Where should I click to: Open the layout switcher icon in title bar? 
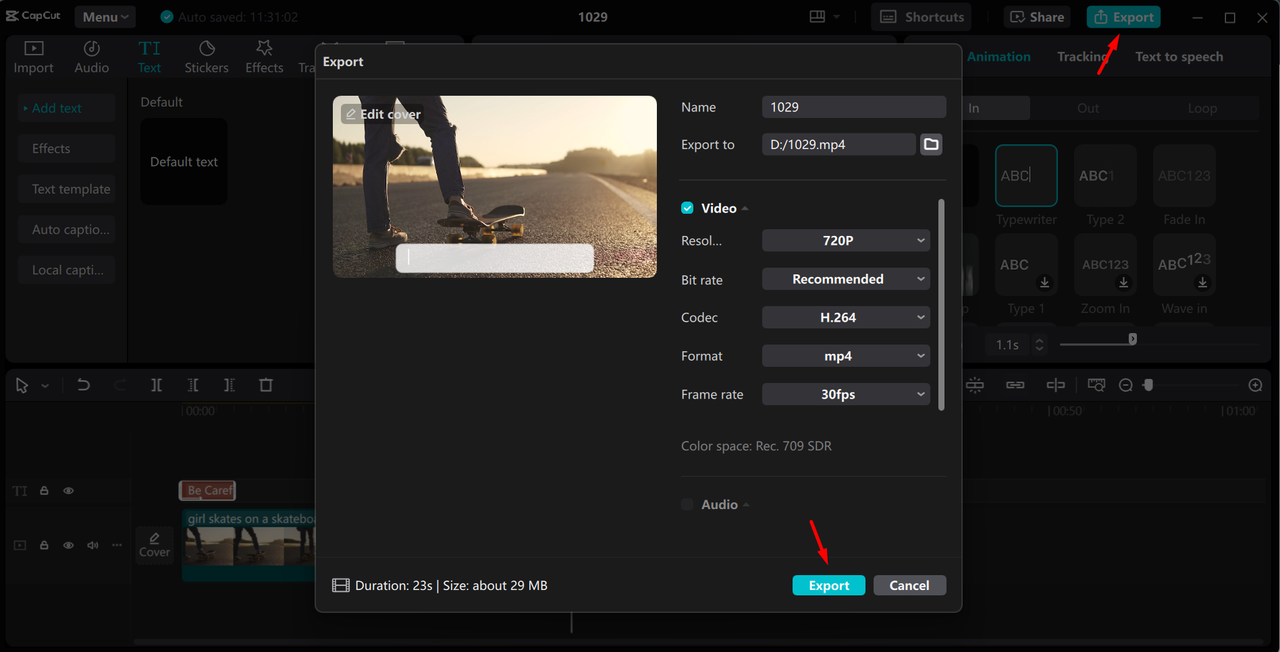pyautogui.click(x=817, y=17)
